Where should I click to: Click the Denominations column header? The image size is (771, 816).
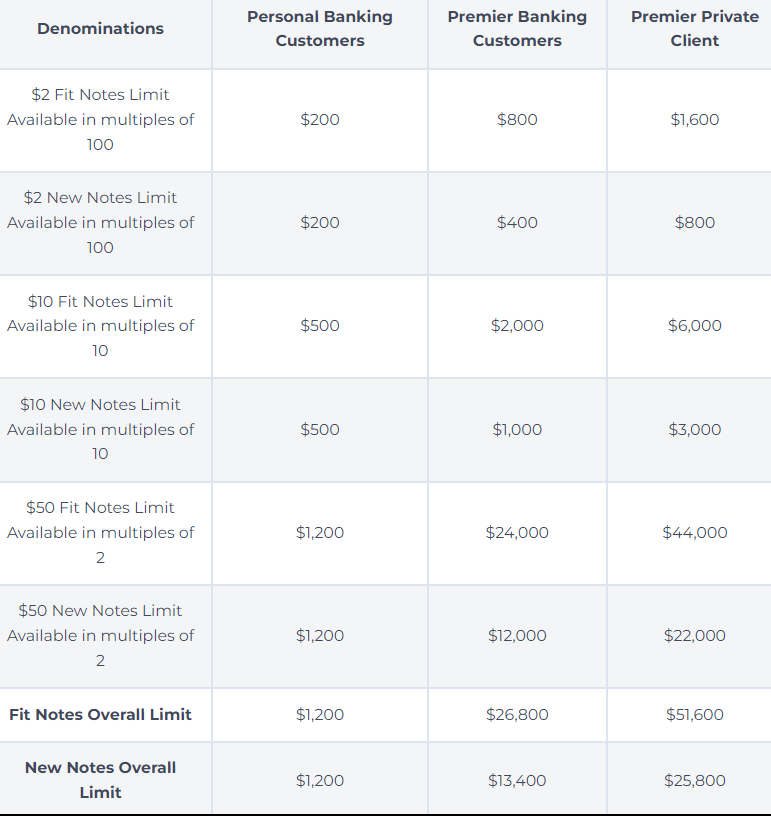pos(100,29)
